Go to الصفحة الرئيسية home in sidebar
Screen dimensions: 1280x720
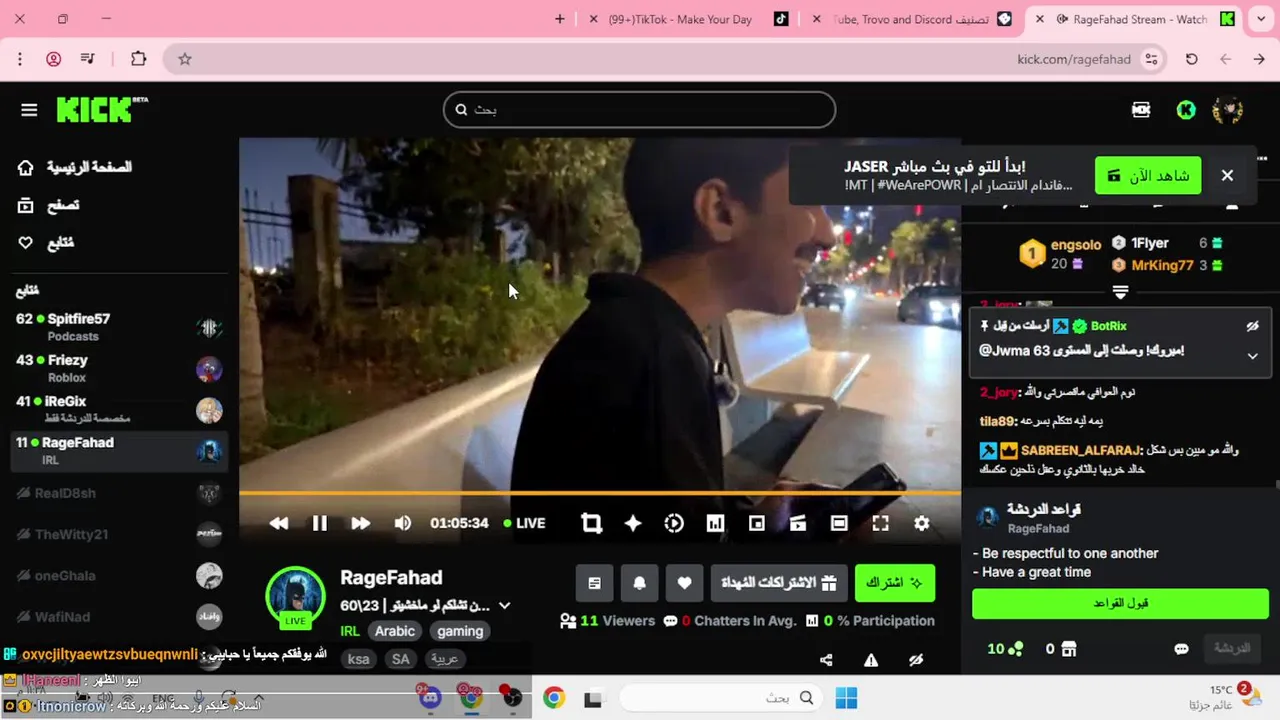pos(75,167)
